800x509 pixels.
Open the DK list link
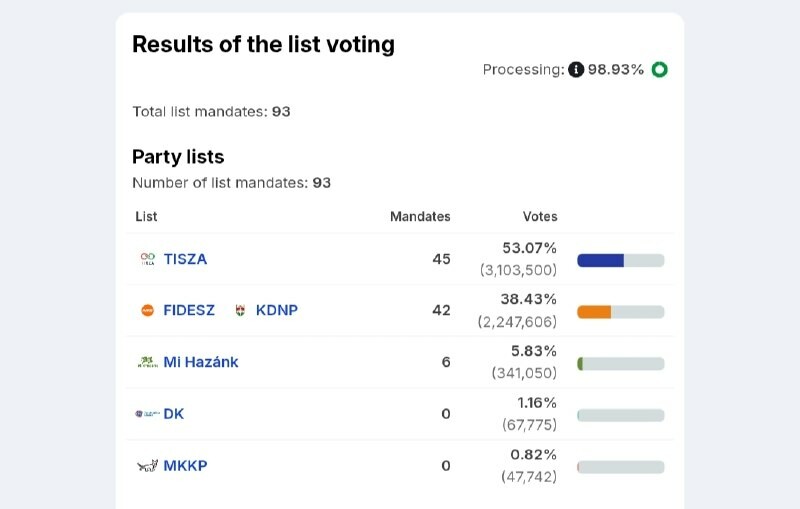174,414
